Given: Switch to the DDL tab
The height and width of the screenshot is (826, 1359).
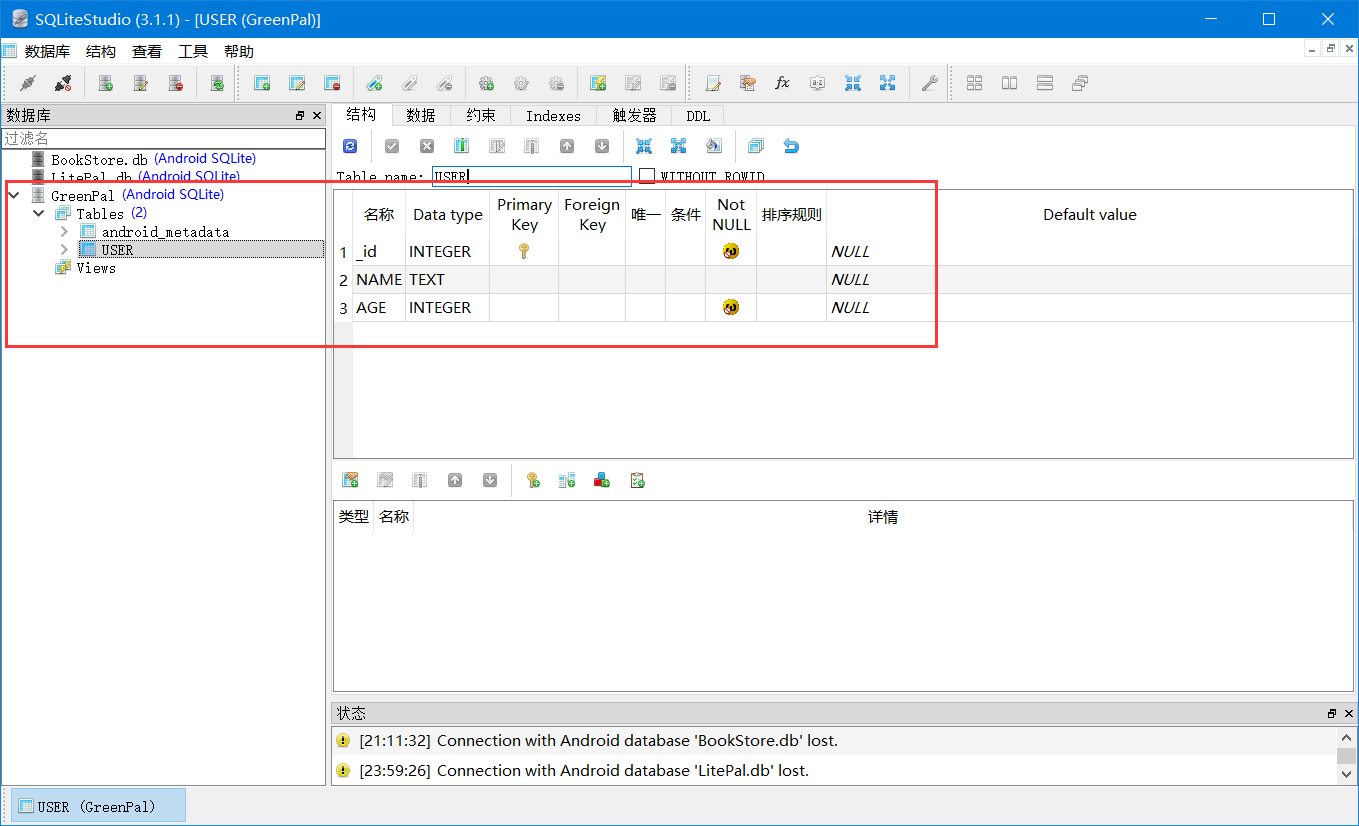Looking at the screenshot, I should point(698,116).
